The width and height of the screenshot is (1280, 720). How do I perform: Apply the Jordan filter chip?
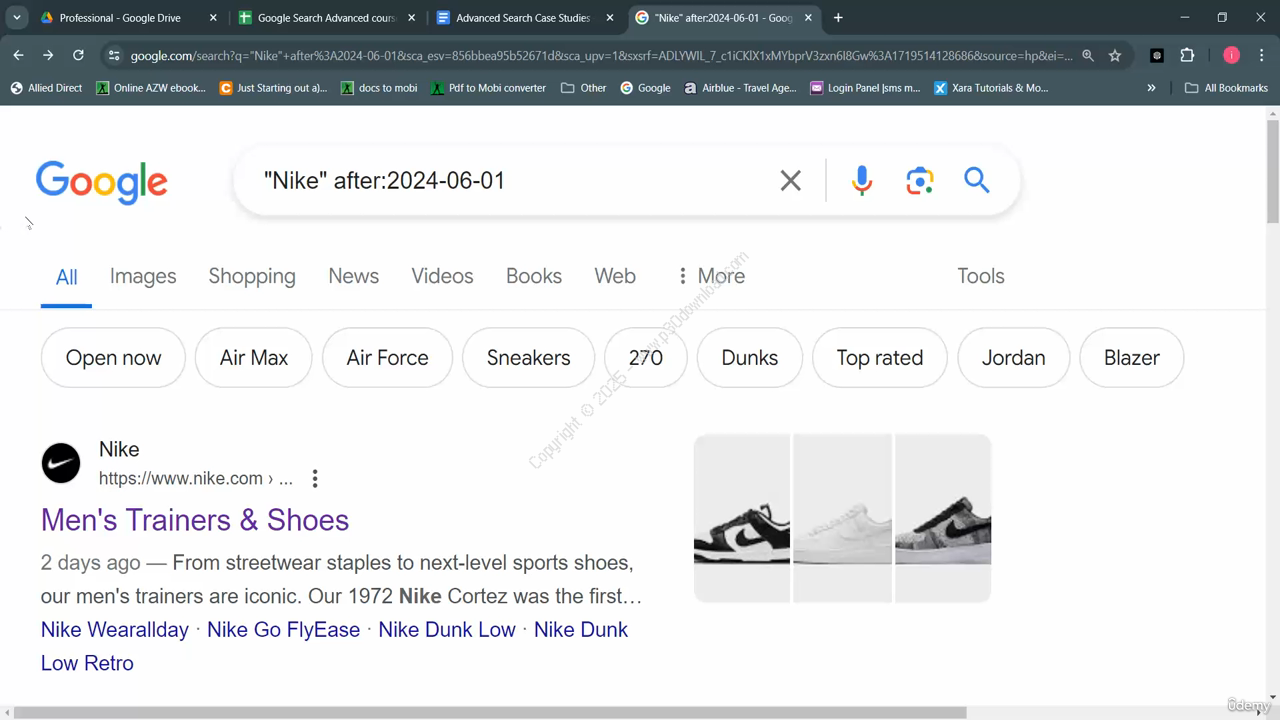pyautogui.click(x=1013, y=358)
